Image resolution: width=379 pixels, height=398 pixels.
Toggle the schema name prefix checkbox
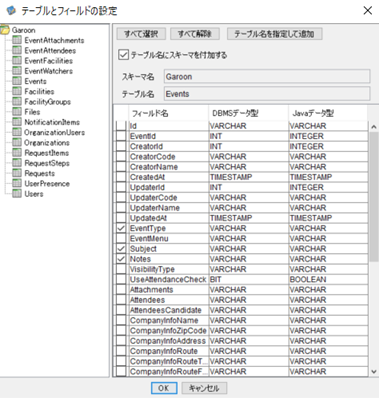123,55
